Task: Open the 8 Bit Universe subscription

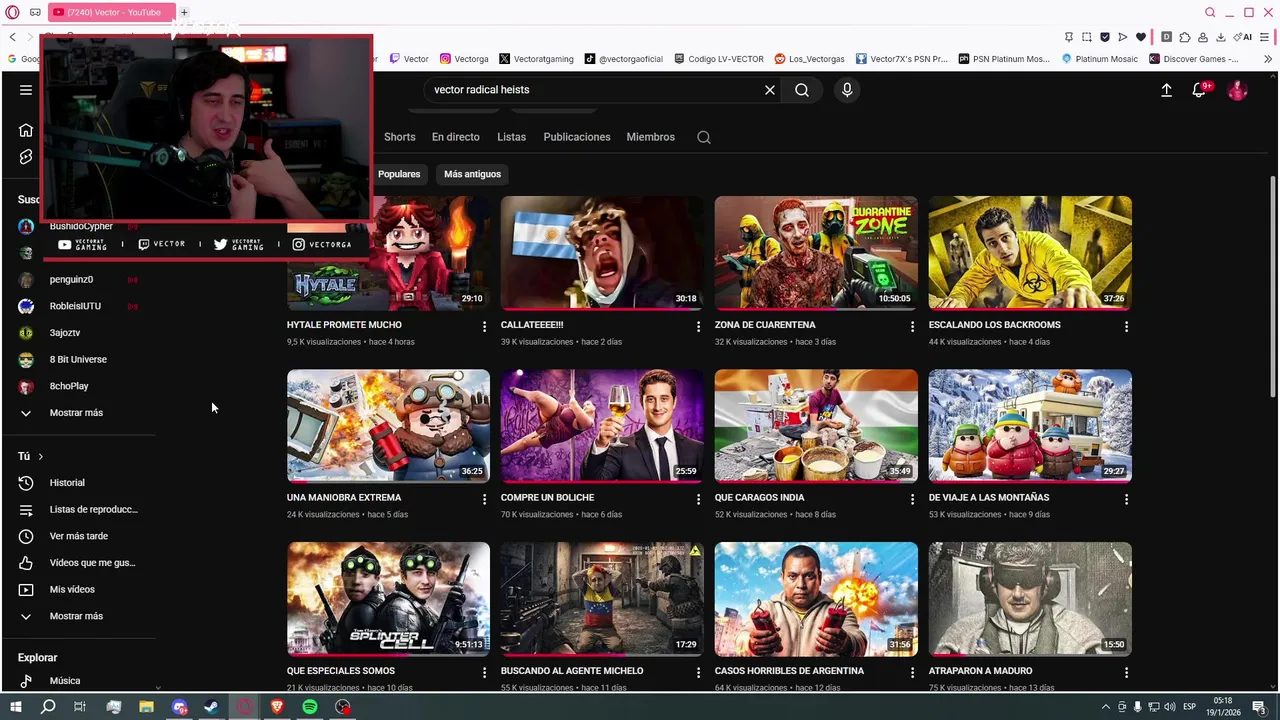Action: [x=78, y=360]
